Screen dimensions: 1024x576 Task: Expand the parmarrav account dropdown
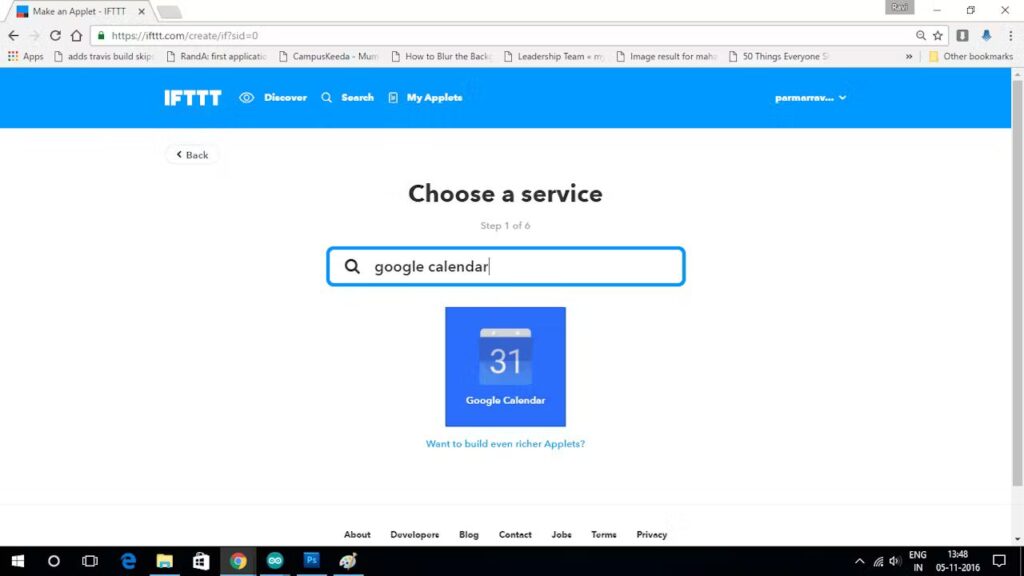click(x=810, y=98)
